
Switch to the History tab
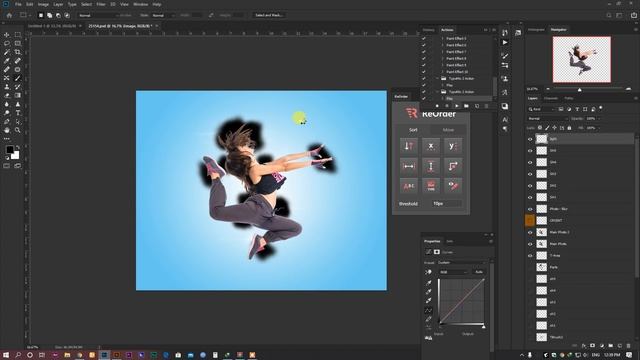tap(429, 30)
